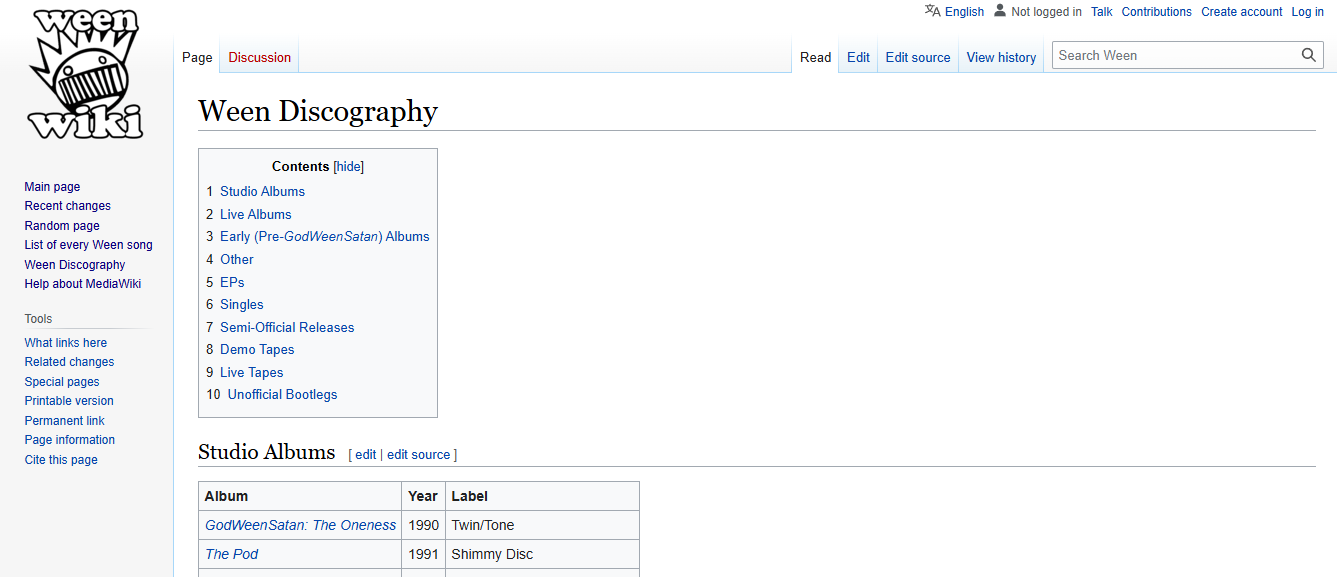The image size is (1337, 577).
Task: Click Create account
Action: pyautogui.click(x=1242, y=12)
